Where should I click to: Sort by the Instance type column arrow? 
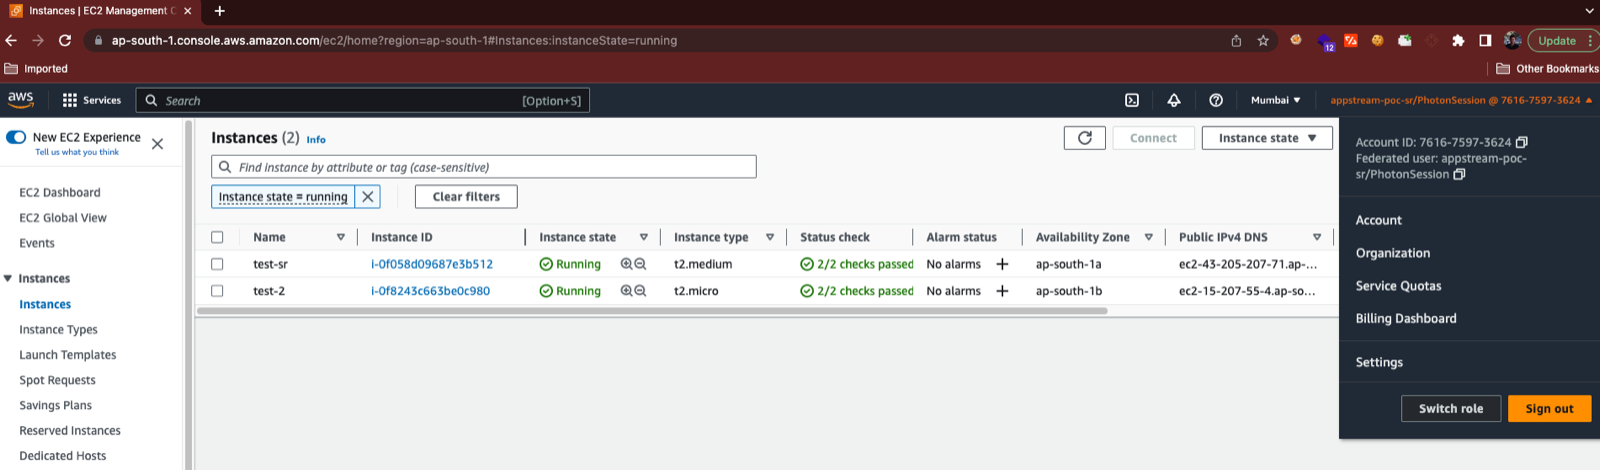(770, 237)
